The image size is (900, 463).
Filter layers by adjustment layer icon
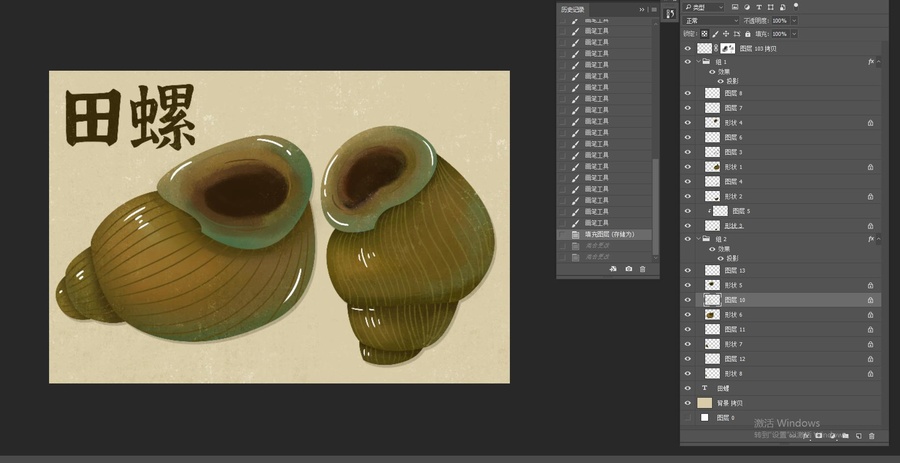747,7
